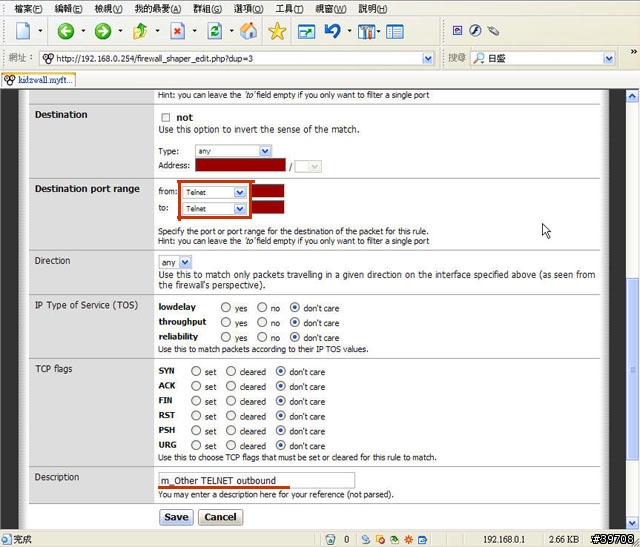Viewport: 640px width, 547px height.
Task: Click the site icon in the address bar
Action: coord(48,58)
